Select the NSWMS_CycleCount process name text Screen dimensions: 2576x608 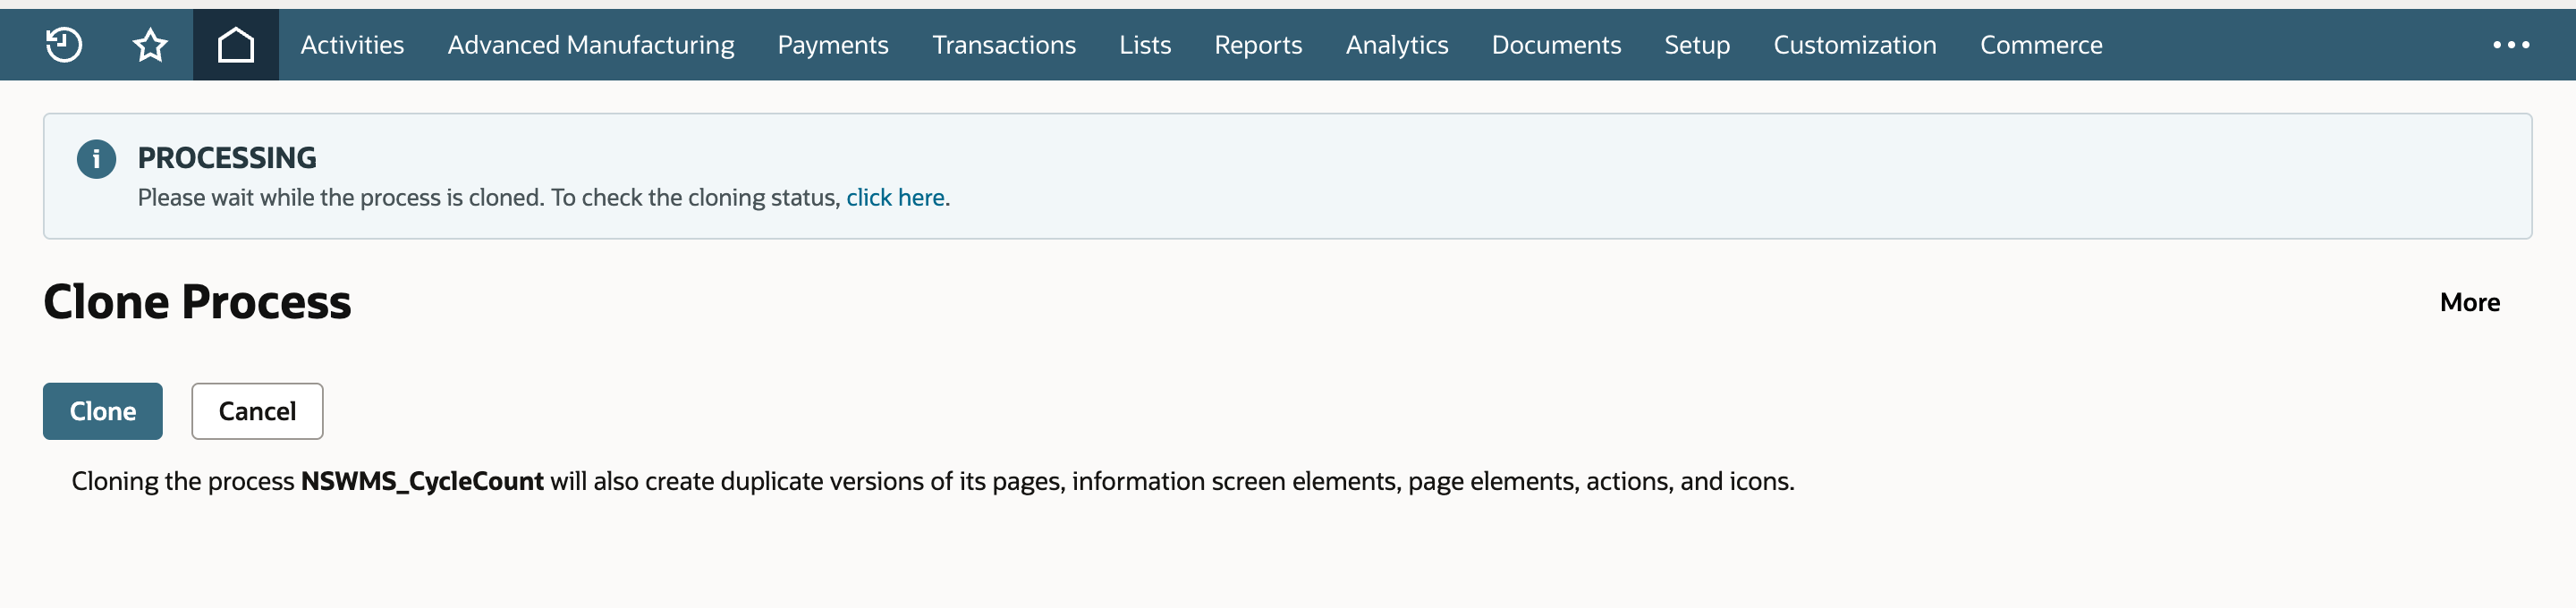click(x=422, y=481)
